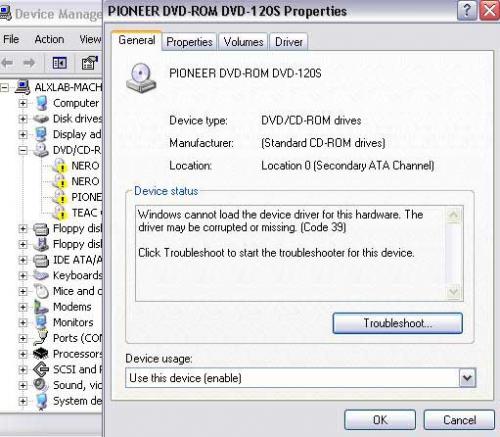The width and height of the screenshot is (500, 437).
Task: Click the device status scrollbar down arrow
Action: point(453,292)
